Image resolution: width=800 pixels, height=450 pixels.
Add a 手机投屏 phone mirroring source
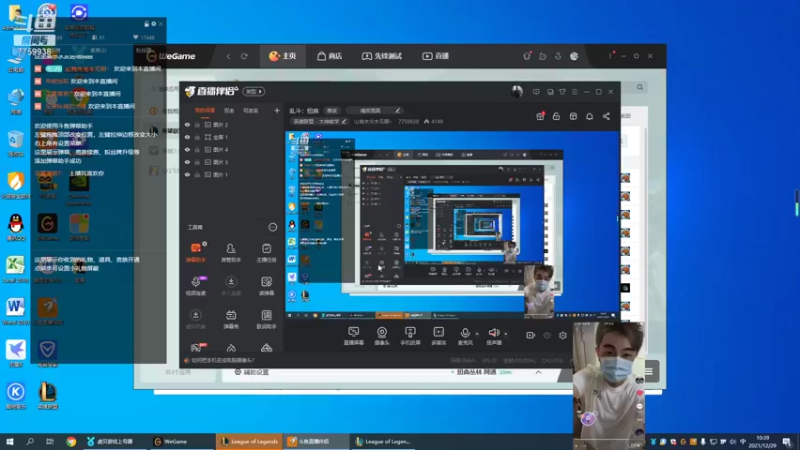tap(410, 336)
